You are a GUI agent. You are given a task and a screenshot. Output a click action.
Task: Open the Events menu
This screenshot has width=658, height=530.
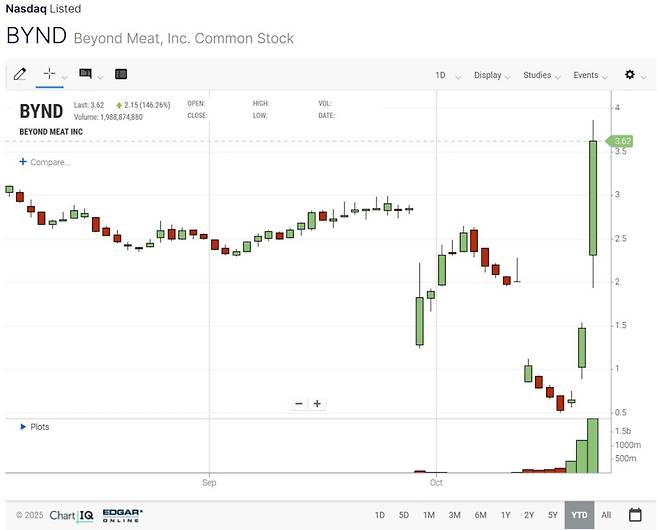tap(590, 75)
